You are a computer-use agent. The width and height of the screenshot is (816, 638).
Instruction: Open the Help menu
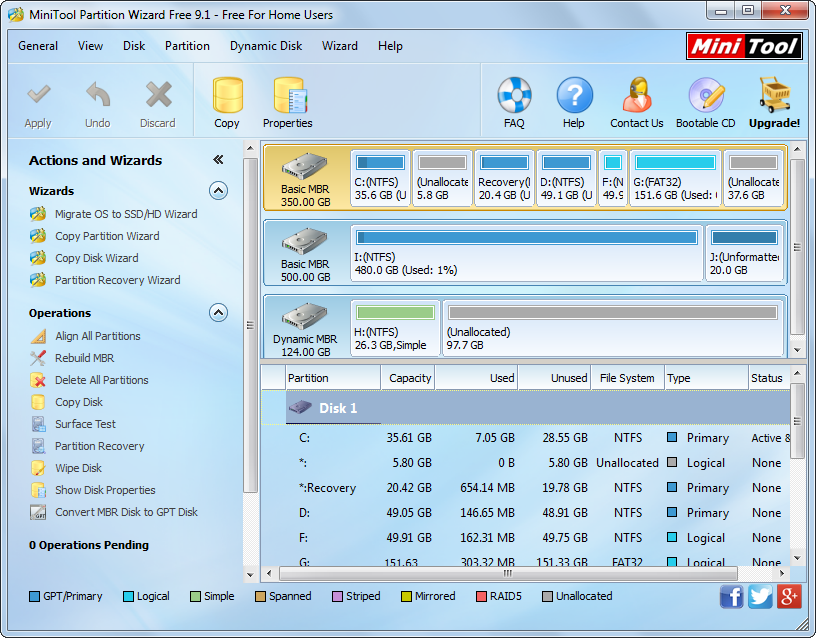390,46
